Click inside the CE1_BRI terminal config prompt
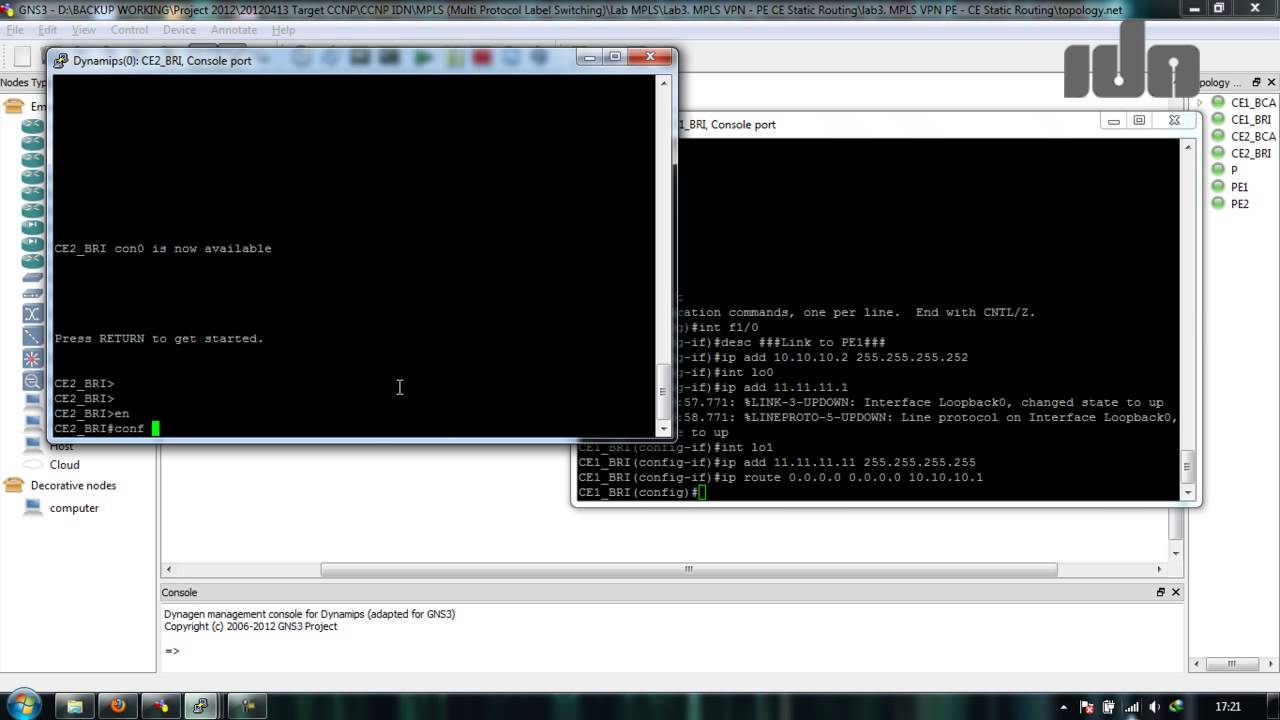 702,492
